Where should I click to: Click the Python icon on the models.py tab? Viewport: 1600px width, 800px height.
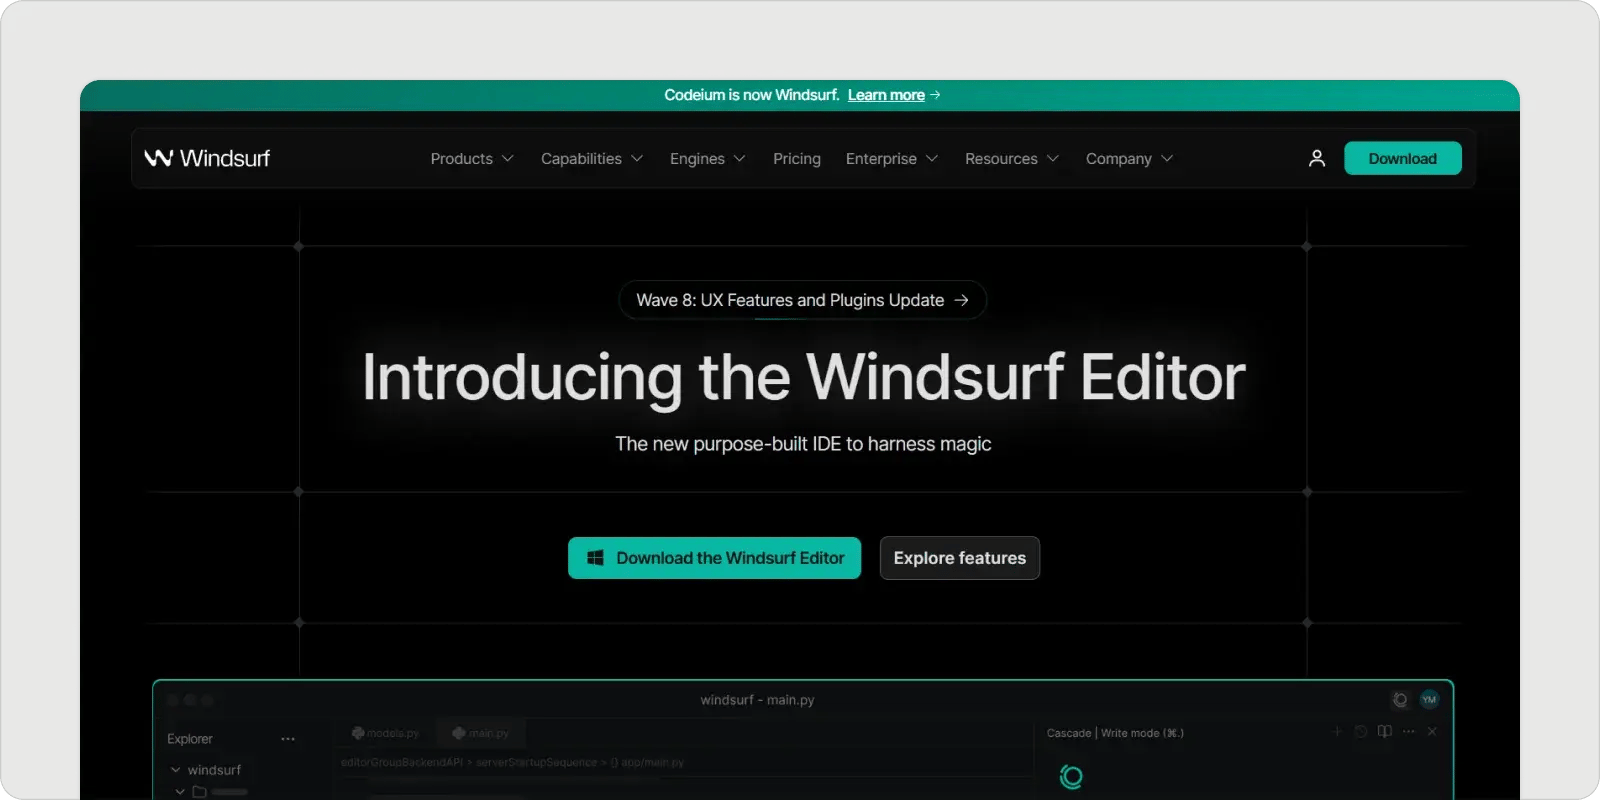click(x=358, y=733)
